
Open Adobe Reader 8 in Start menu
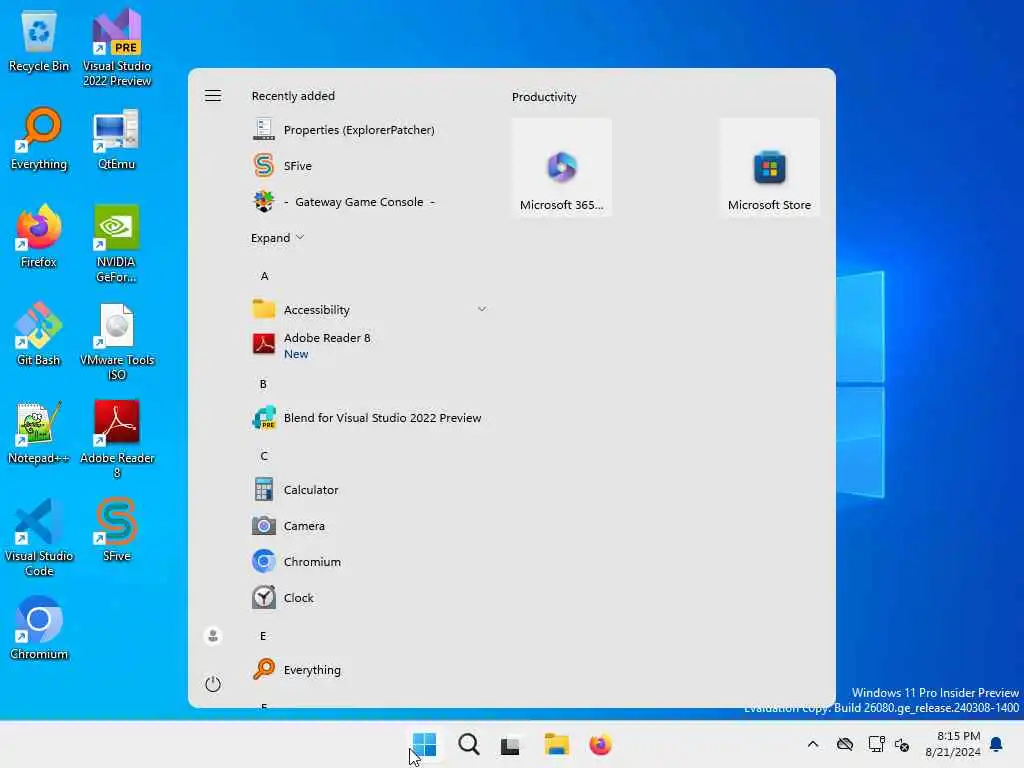click(x=370, y=345)
